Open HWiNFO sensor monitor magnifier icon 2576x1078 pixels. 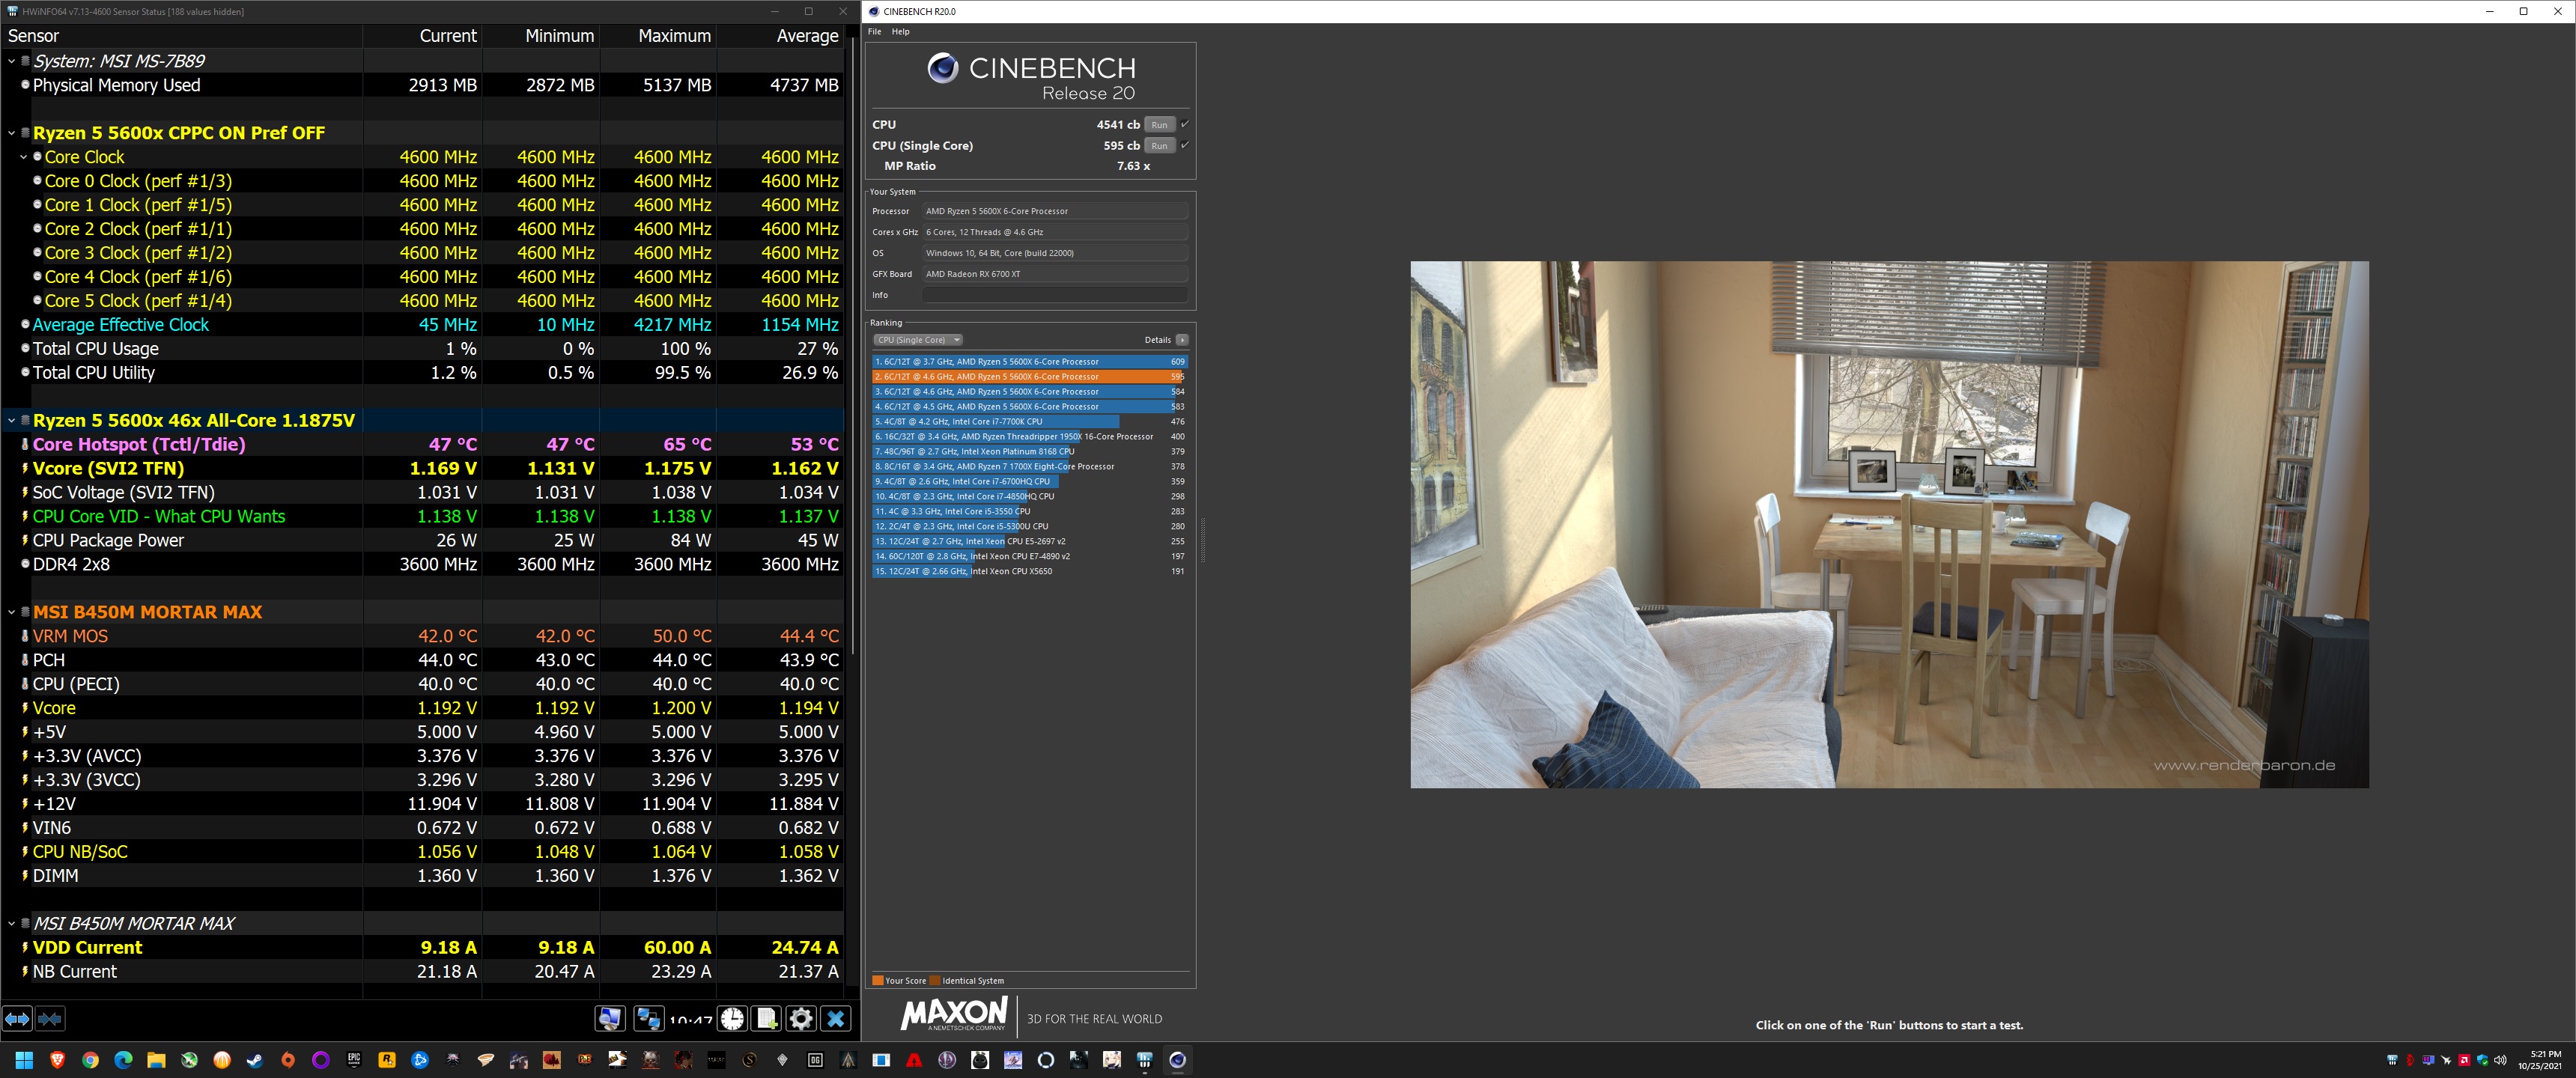click(x=609, y=1018)
